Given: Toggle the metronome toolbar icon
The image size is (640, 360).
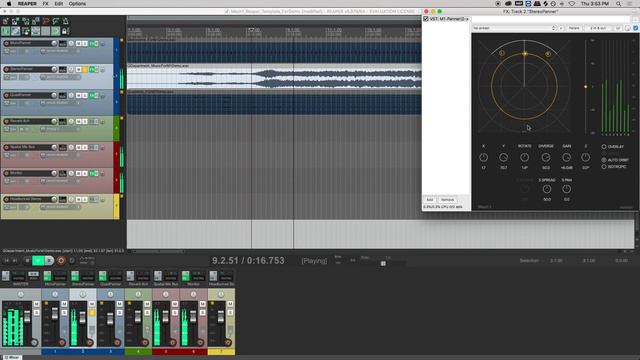Looking at the screenshot, I should point(65,21).
